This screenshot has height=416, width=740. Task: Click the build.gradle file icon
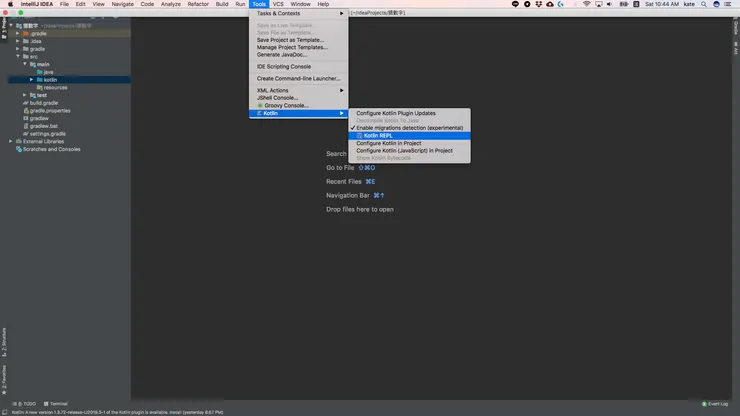click(26, 103)
